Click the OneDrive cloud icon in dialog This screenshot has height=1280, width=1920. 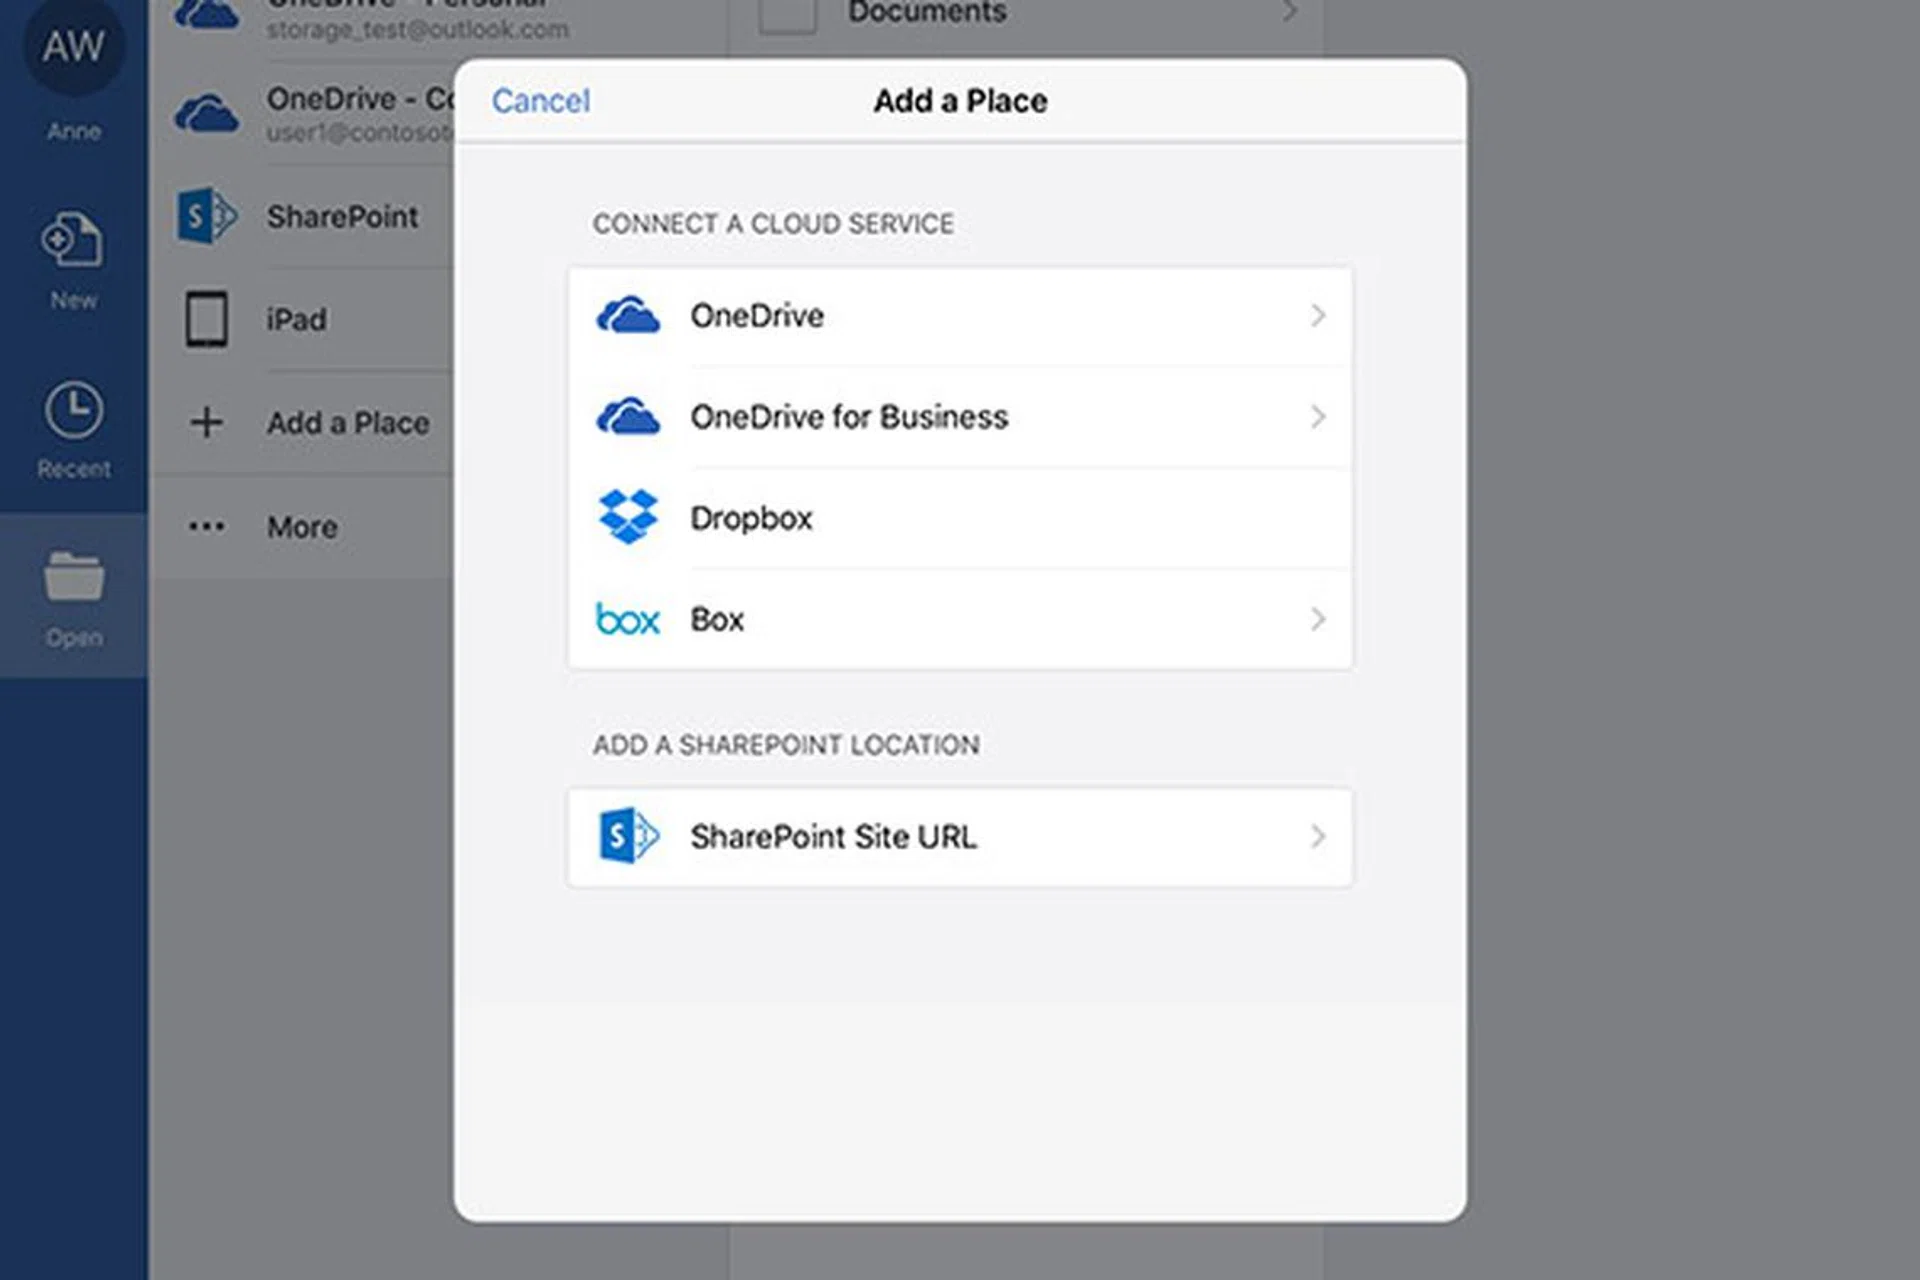pyautogui.click(x=627, y=316)
